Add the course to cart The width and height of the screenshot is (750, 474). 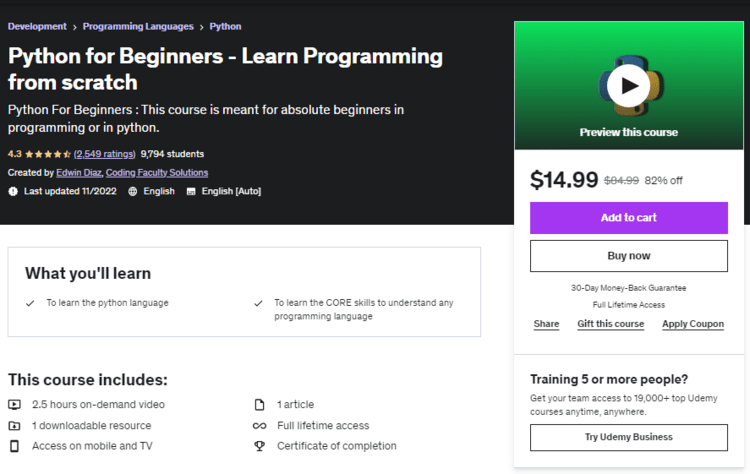click(629, 218)
